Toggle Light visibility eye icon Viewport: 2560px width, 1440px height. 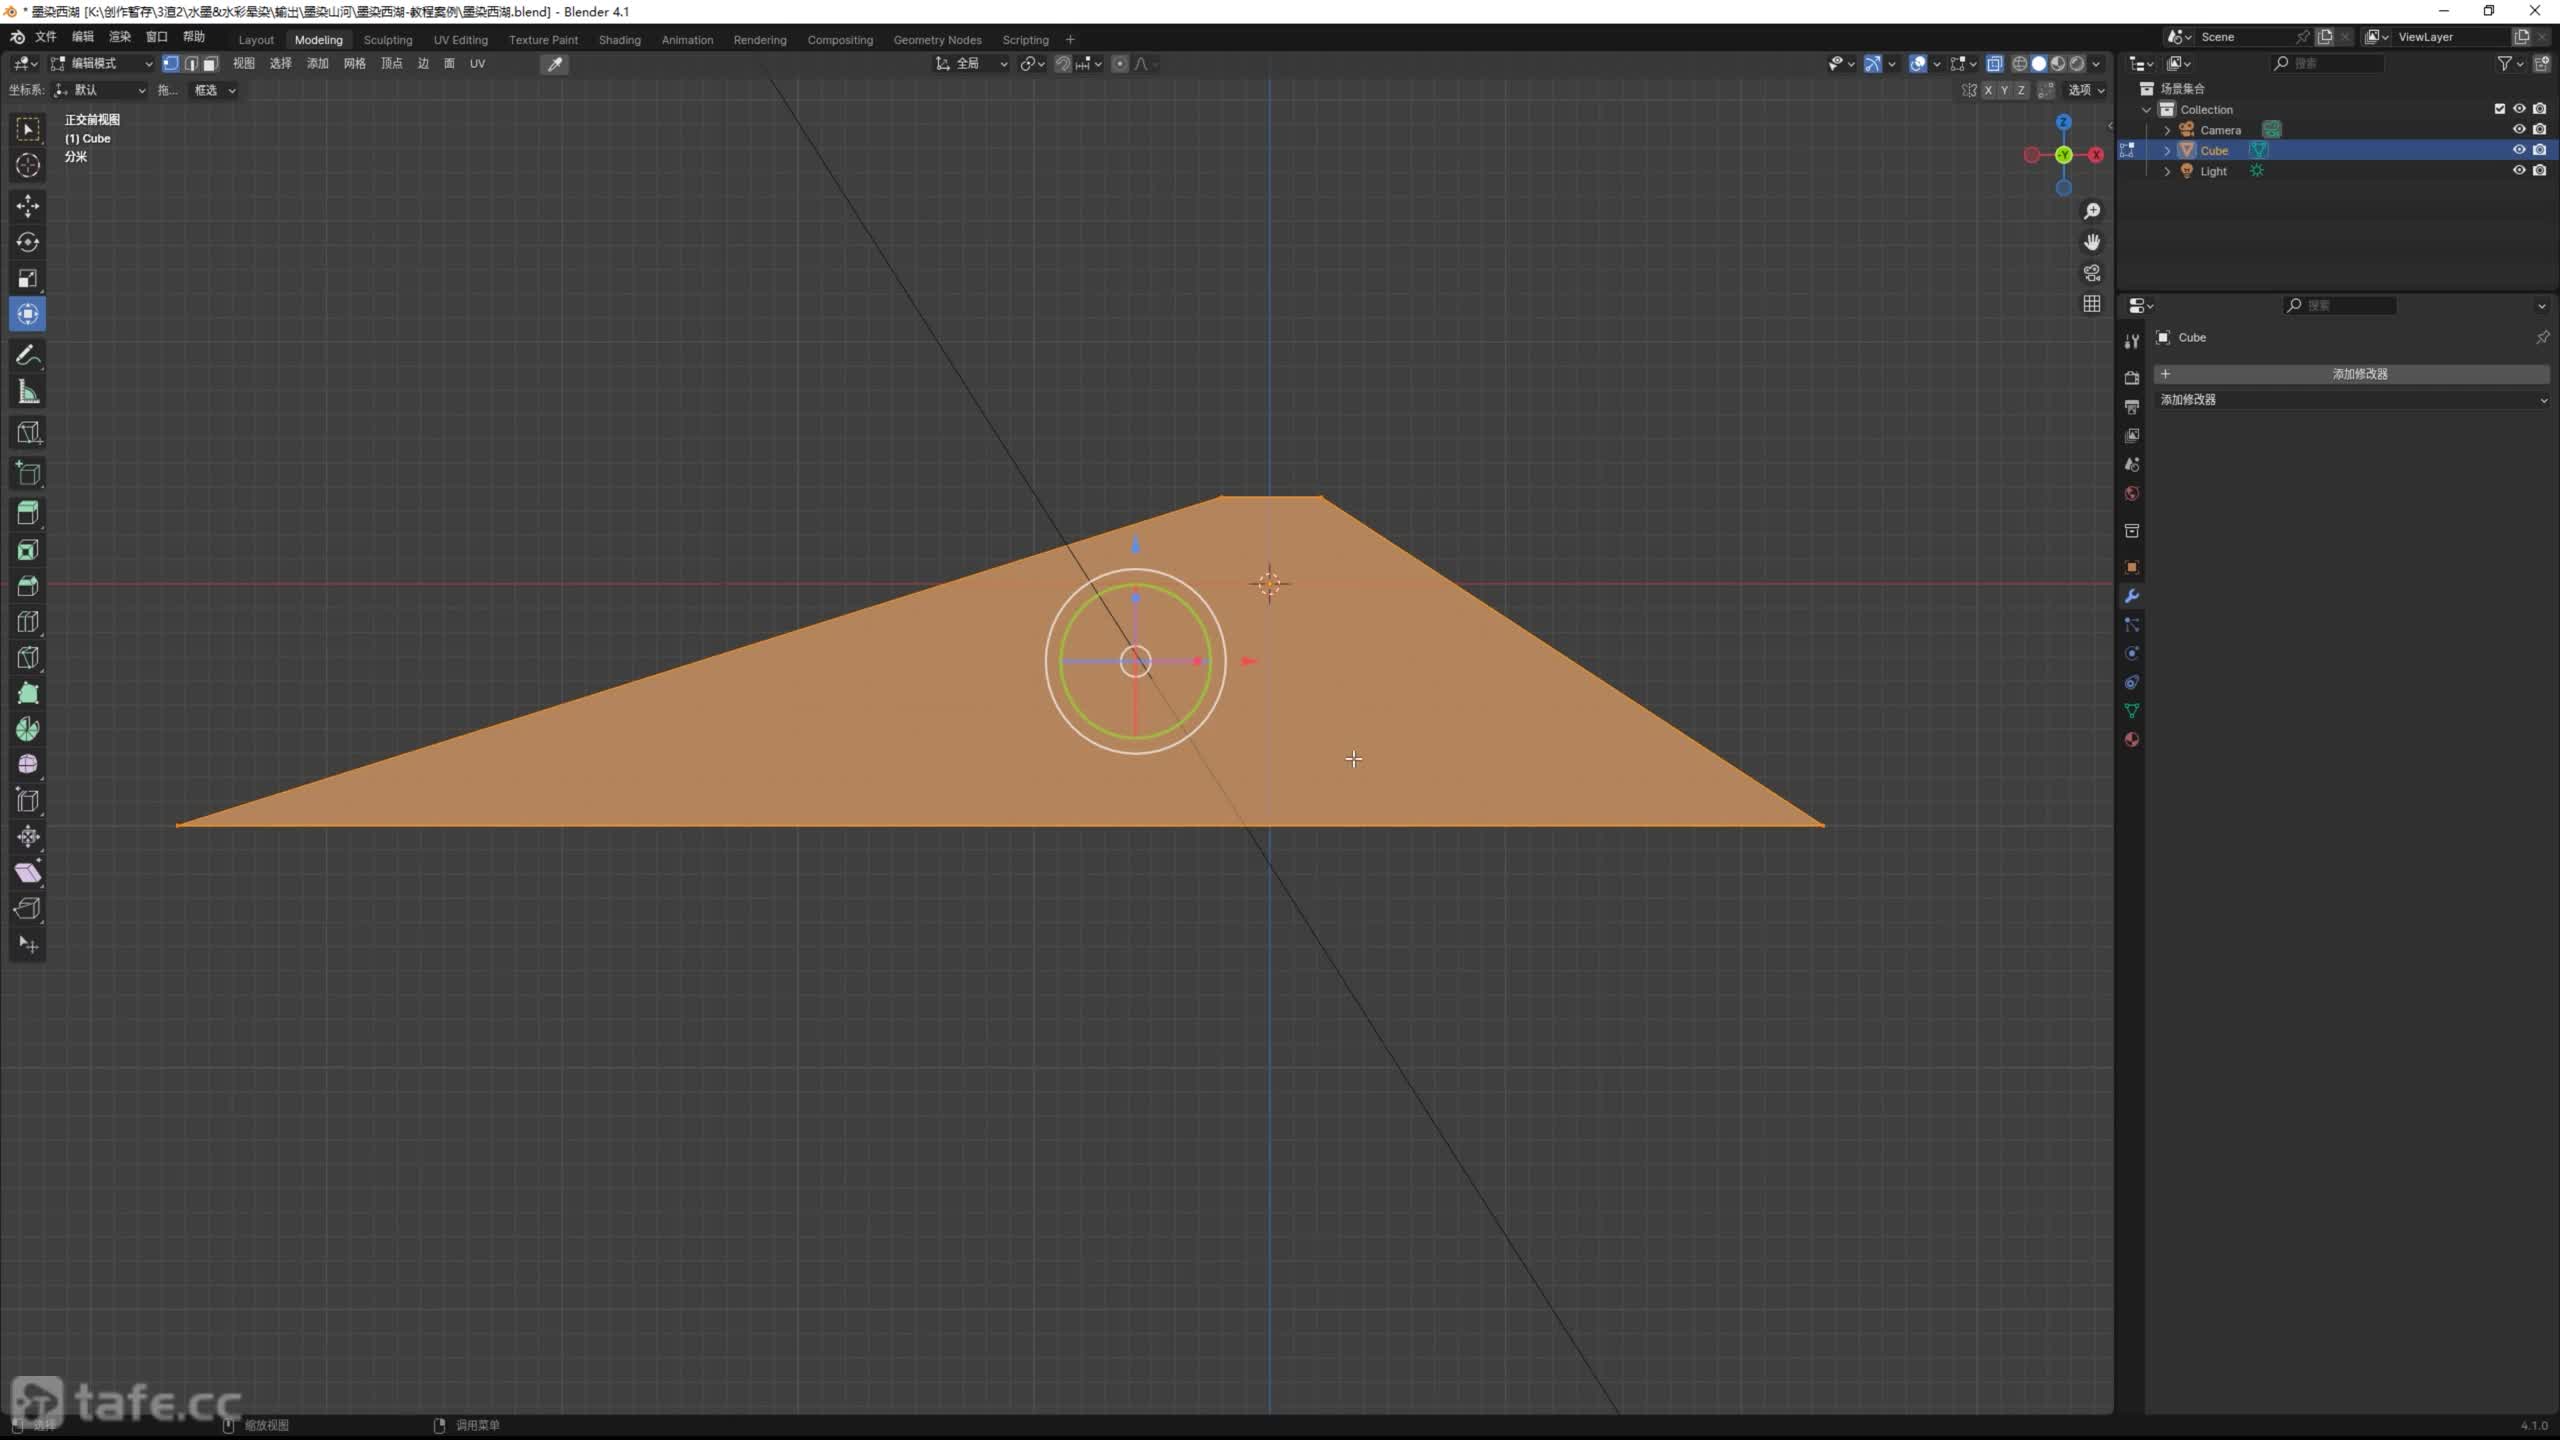click(x=2519, y=171)
